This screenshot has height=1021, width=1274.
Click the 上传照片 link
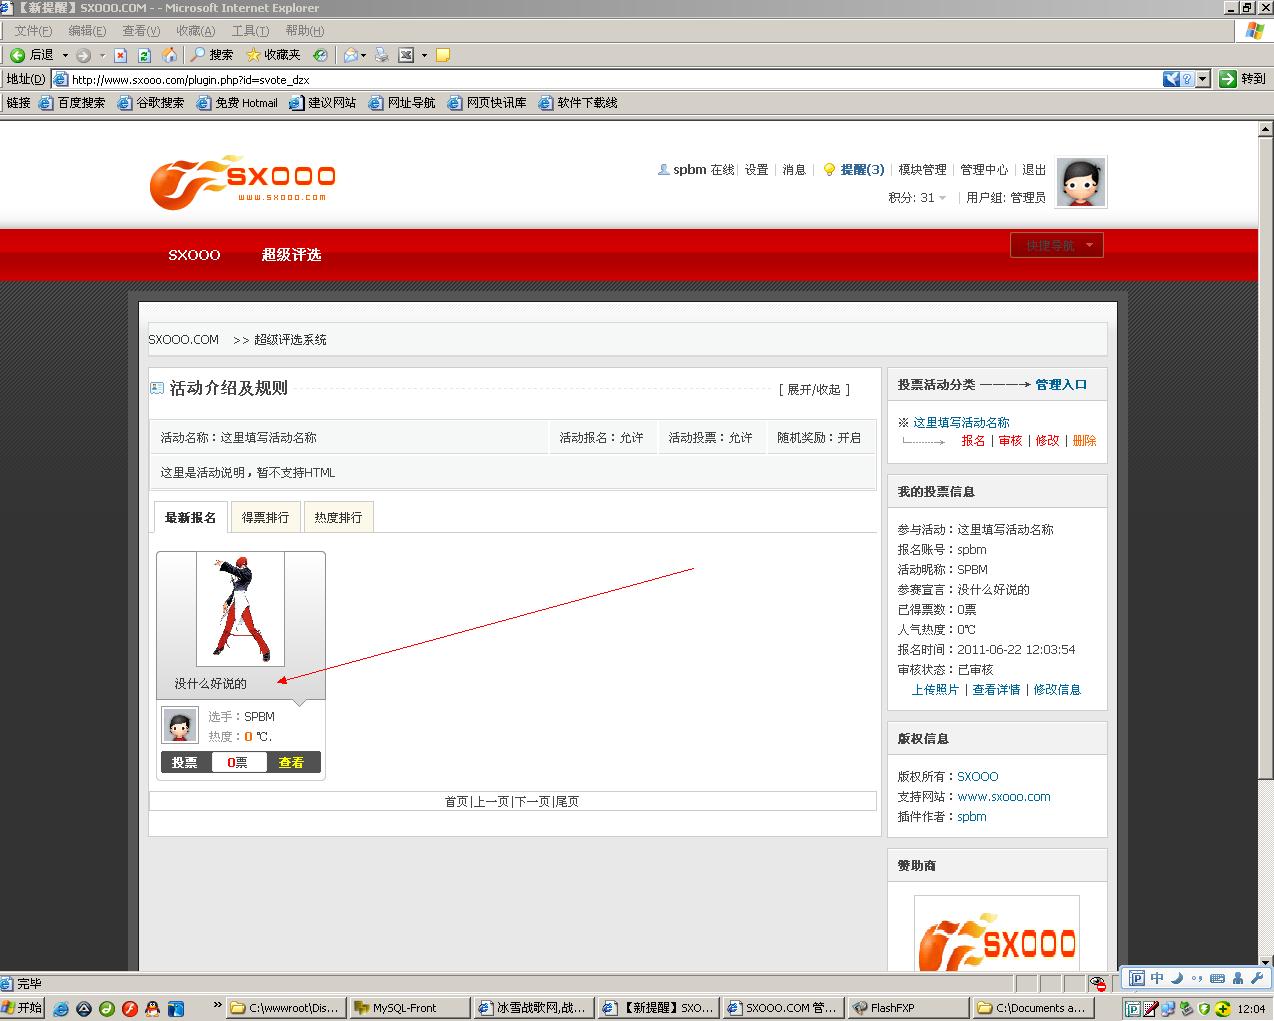click(935, 690)
